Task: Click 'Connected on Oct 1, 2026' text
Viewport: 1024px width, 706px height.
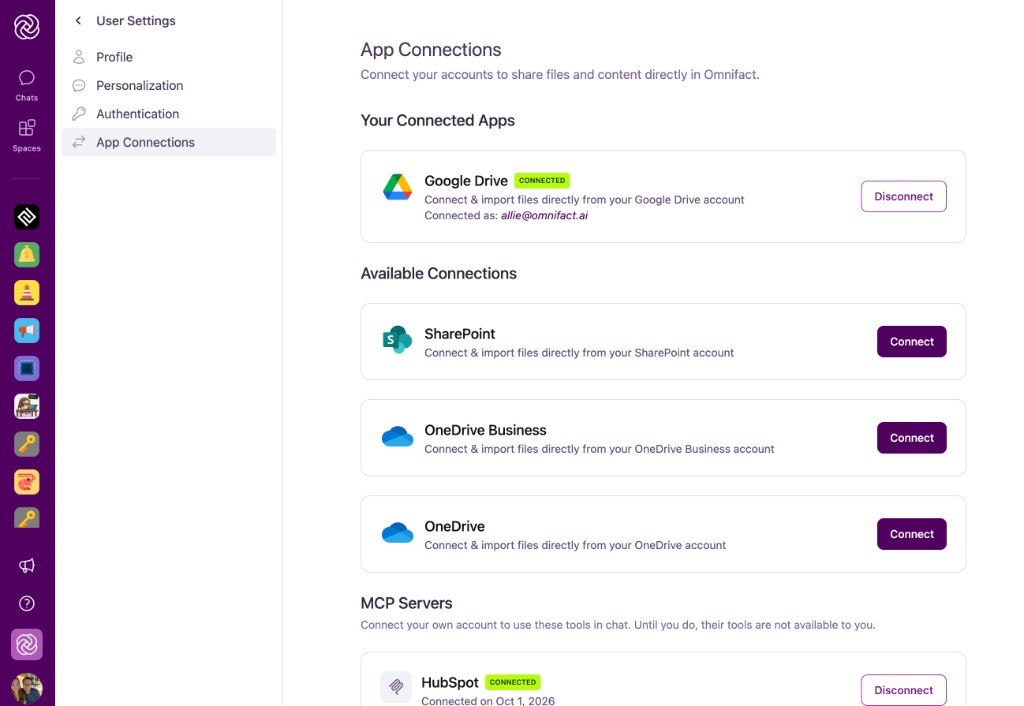Action: [x=488, y=701]
